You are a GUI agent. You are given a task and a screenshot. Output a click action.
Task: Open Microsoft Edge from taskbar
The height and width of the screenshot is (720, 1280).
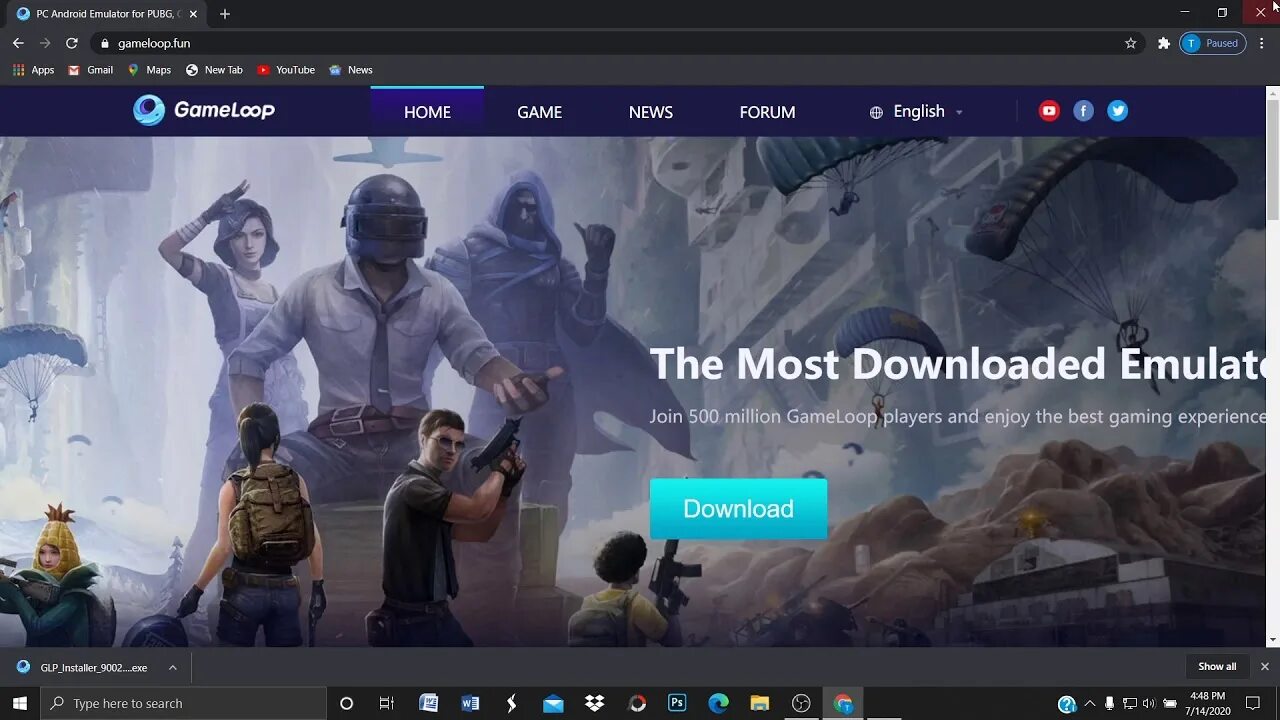point(718,703)
